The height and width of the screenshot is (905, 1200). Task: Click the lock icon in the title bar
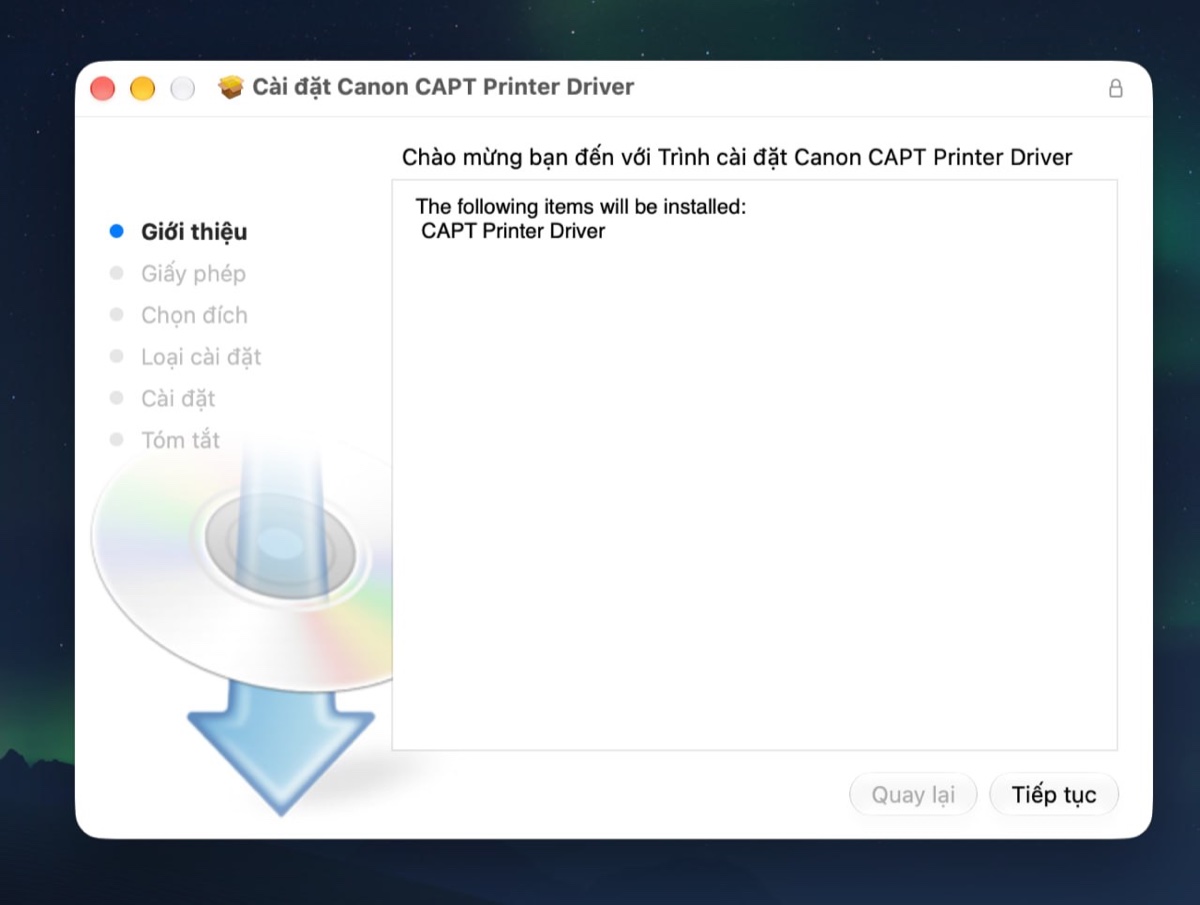(x=1116, y=88)
